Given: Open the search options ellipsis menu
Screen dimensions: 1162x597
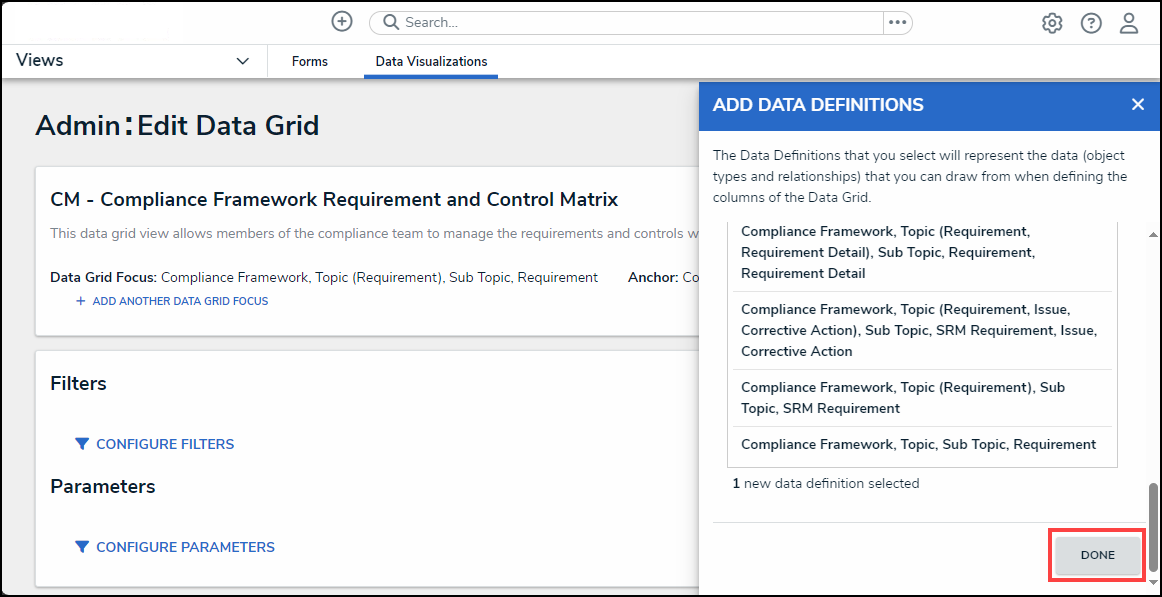Looking at the screenshot, I should click(x=897, y=22).
